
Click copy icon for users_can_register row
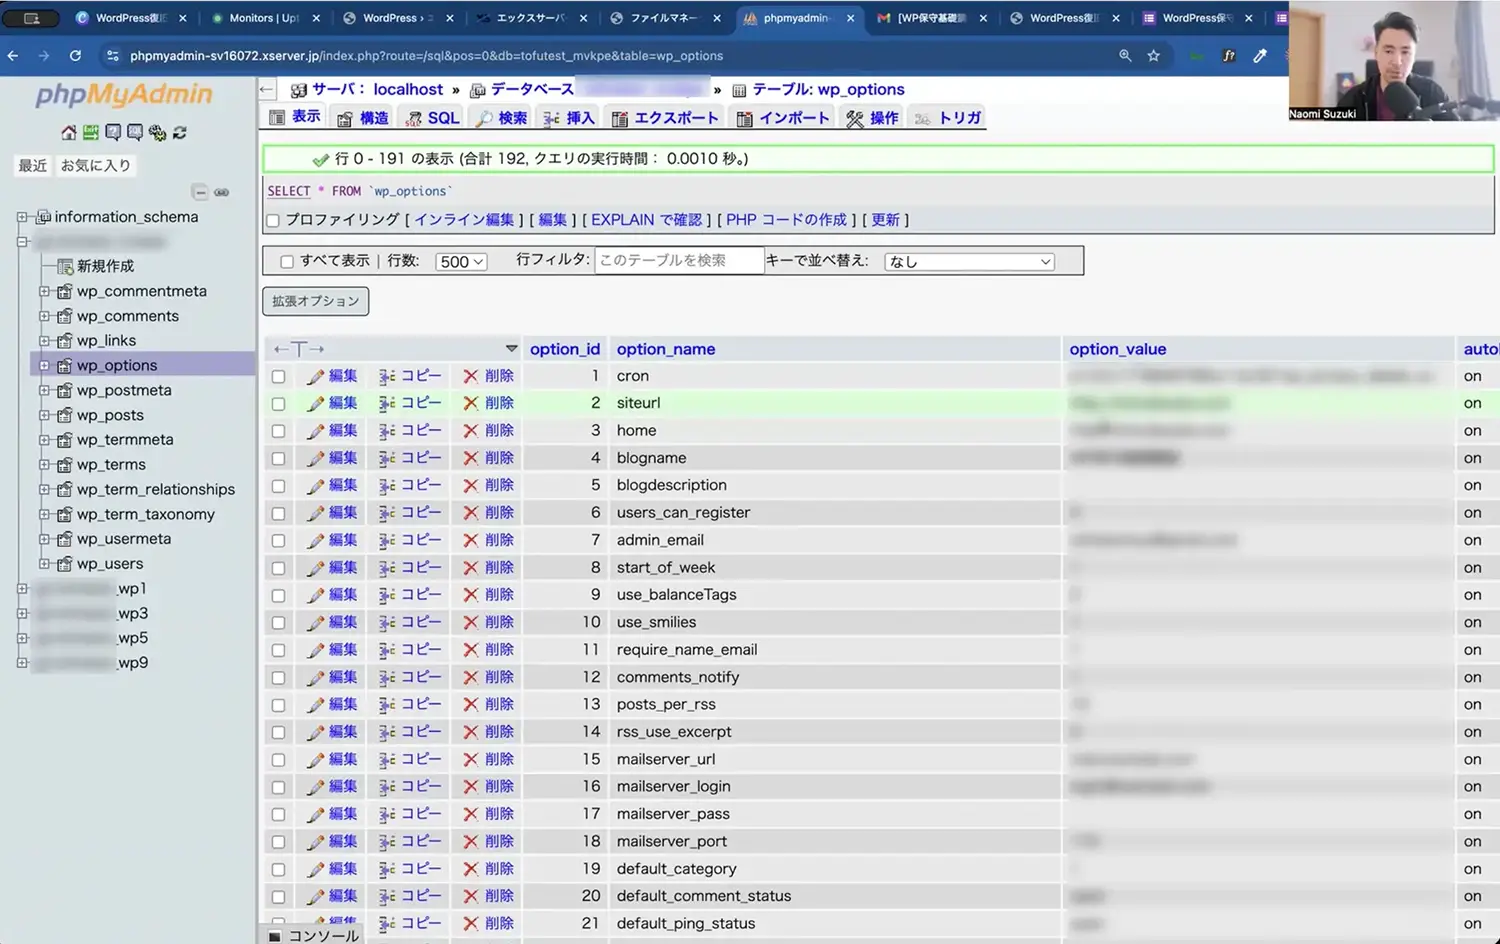click(387, 513)
